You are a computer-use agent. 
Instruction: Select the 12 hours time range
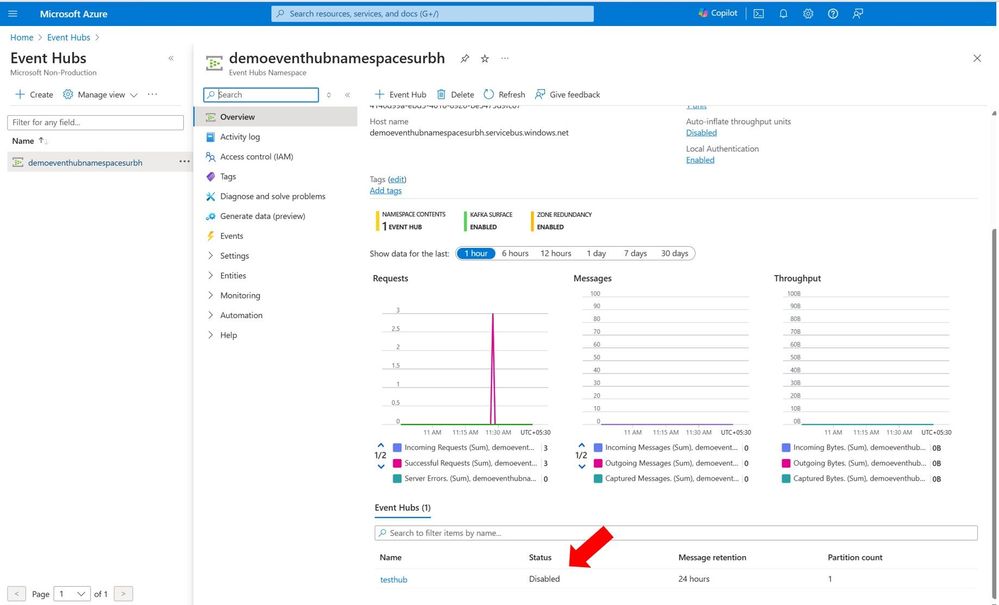[556, 253]
